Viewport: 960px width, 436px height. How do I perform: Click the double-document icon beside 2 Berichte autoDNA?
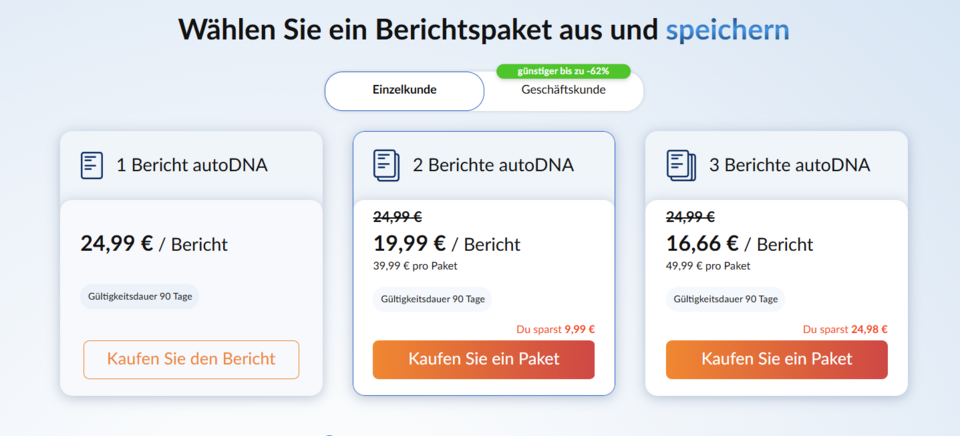tap(386, 165)
